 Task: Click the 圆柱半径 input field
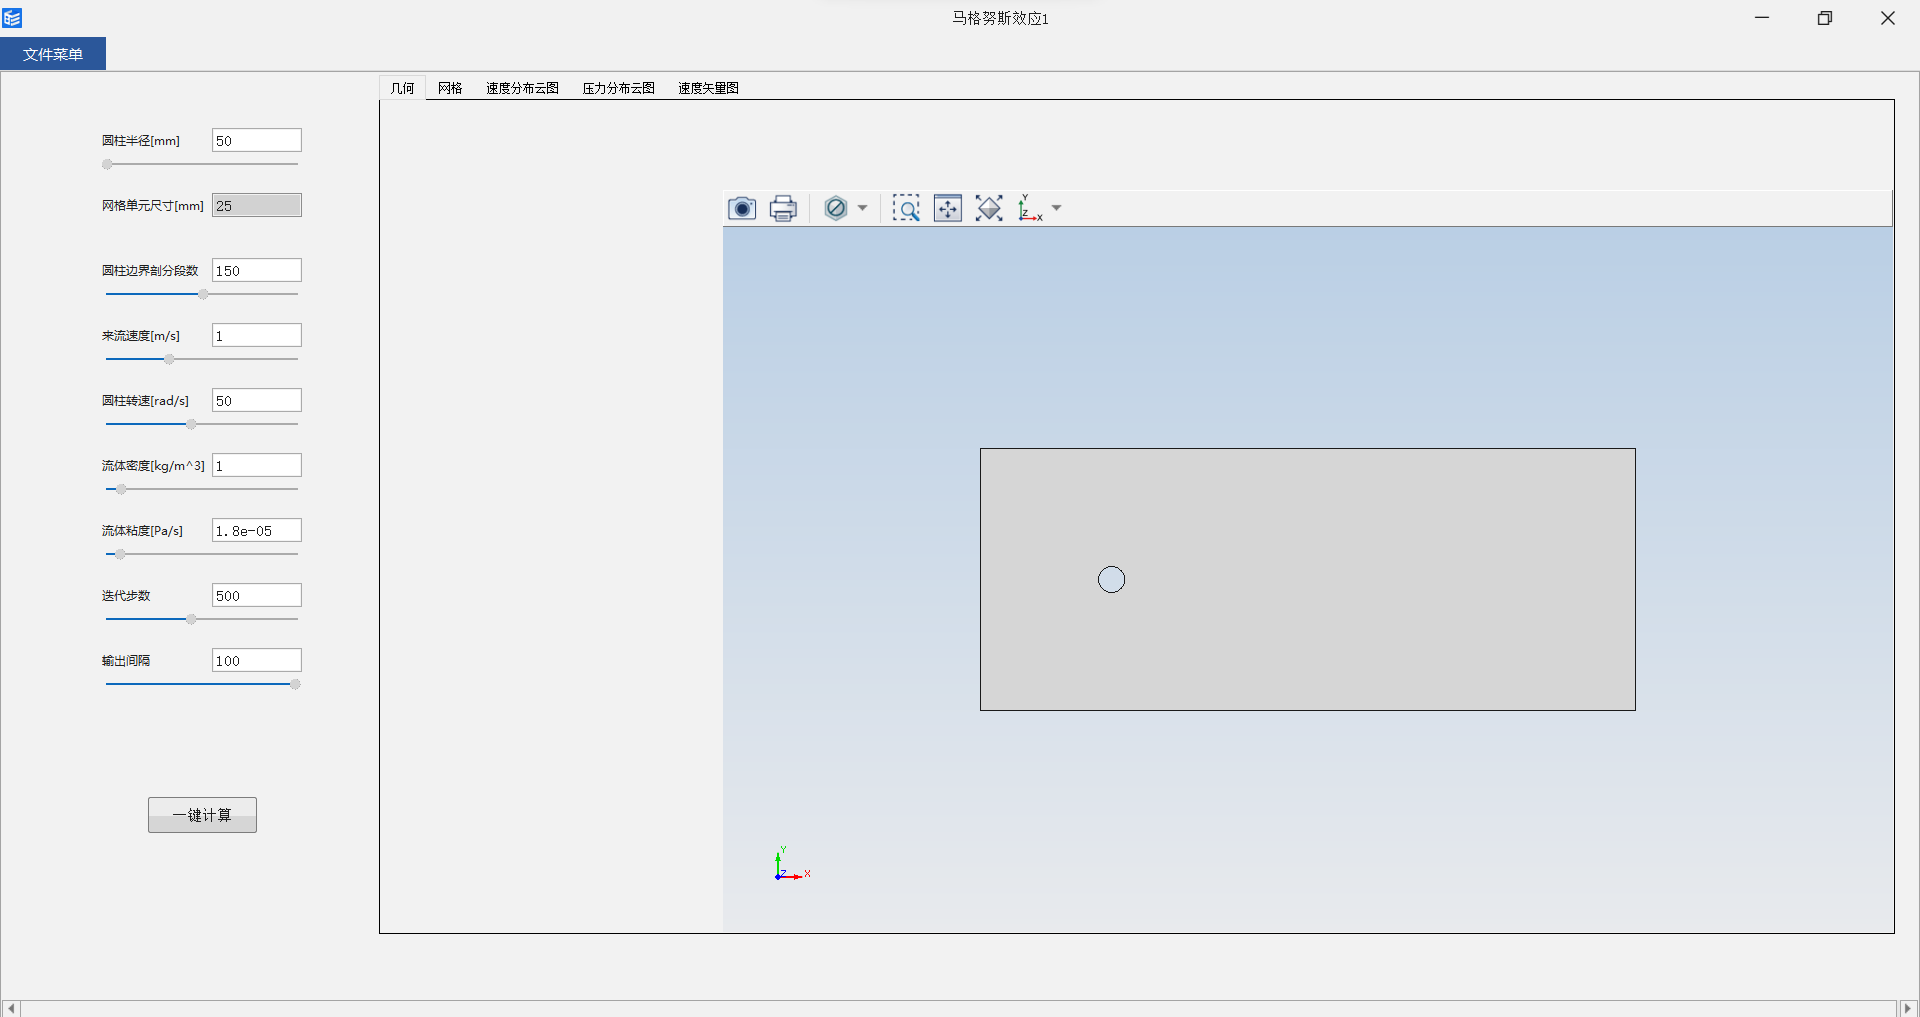click(257, 140)
